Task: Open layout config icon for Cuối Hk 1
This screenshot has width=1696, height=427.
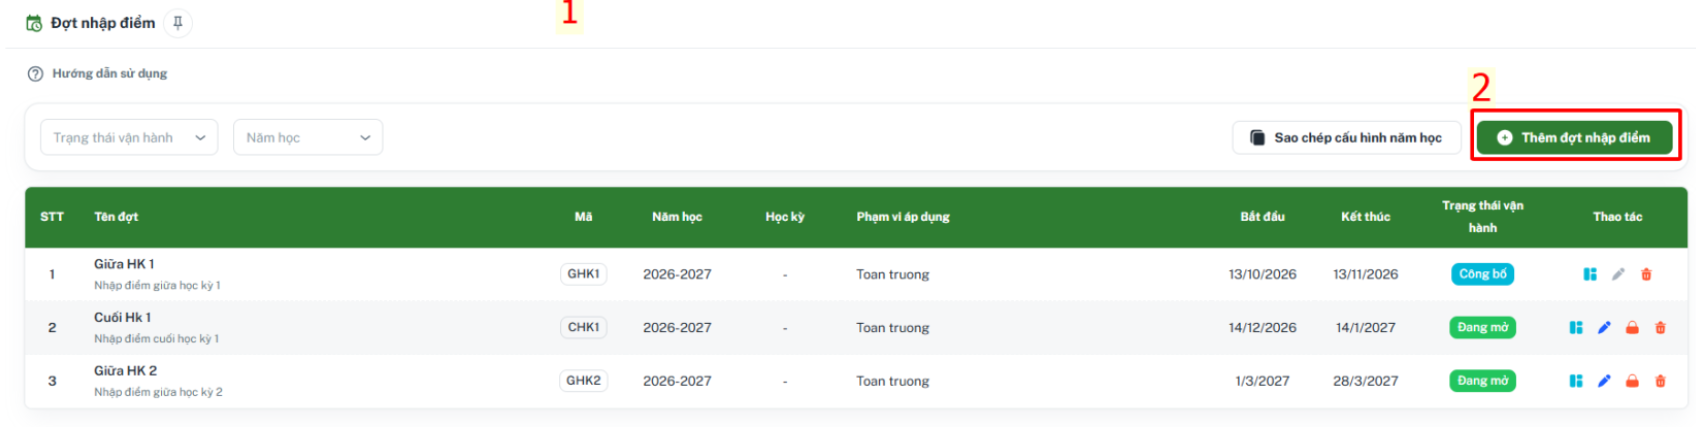Action: (1576, 327)
